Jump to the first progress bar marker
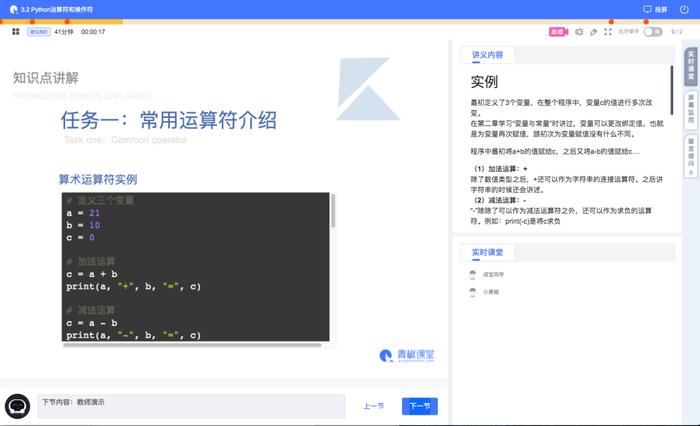Screen dimensions: 700x426 pos(1,21)
